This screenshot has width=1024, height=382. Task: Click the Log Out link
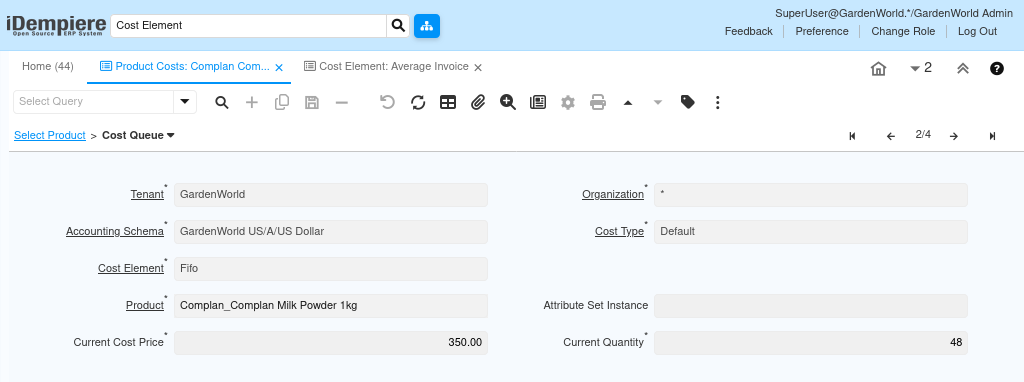point(977,31)
